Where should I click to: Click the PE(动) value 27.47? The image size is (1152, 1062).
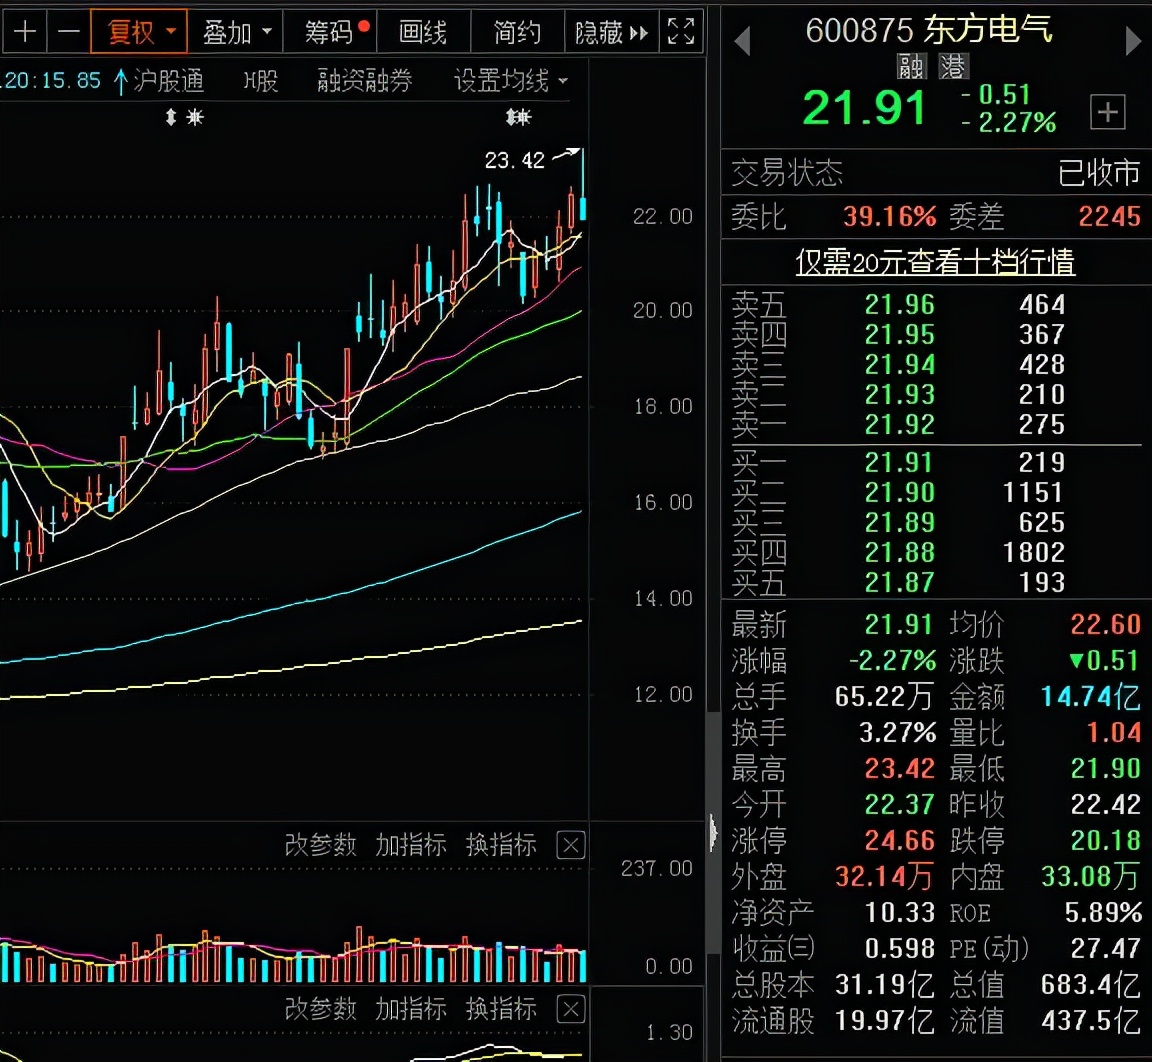click(1105, 948)
